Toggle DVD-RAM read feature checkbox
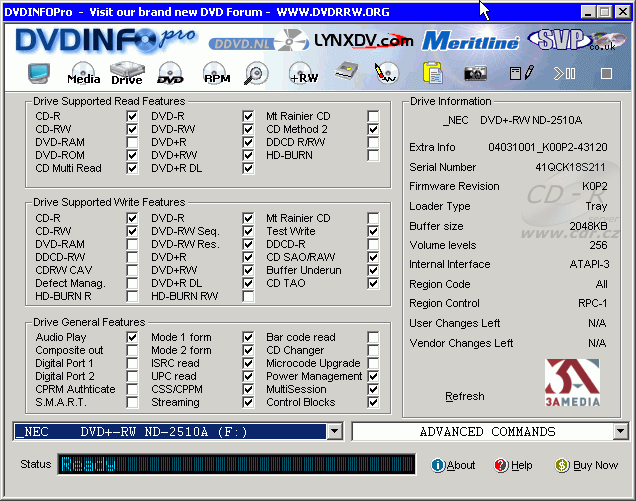The image size is (636, 501). (x=132, y=142)
